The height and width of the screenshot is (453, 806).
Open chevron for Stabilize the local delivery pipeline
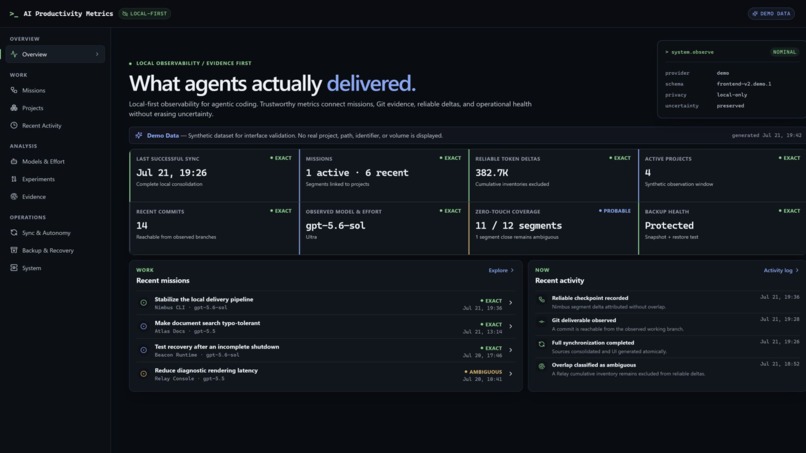(x=510, y=303)
